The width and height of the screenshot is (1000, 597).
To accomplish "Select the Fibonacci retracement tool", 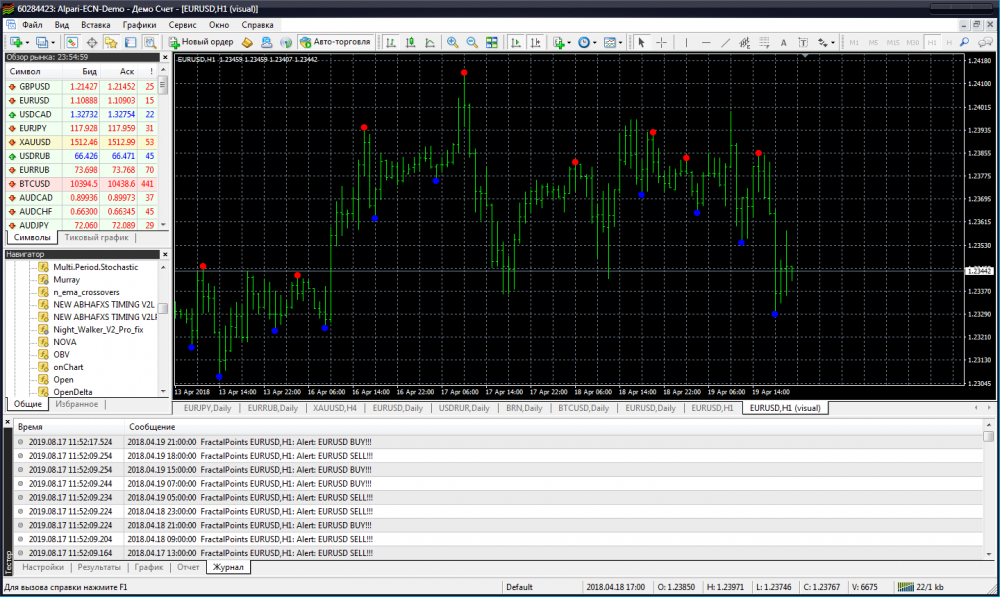I will [764, 42].
